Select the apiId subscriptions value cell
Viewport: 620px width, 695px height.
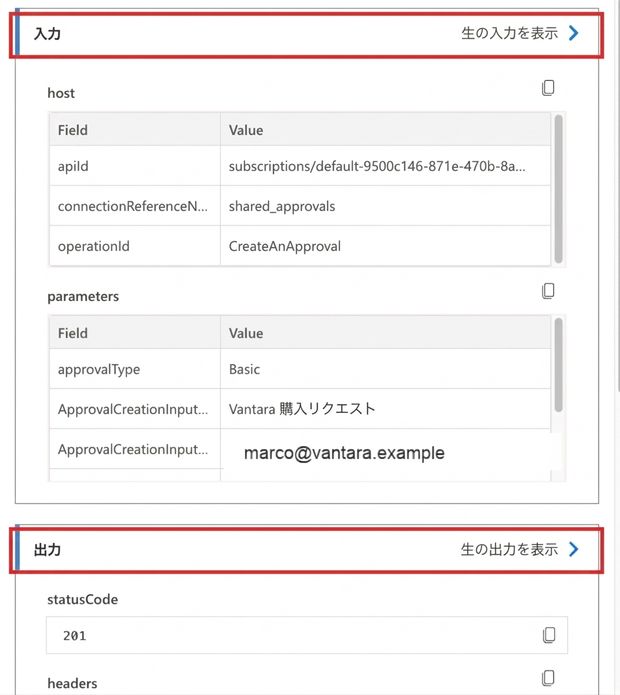pos(385,166)
